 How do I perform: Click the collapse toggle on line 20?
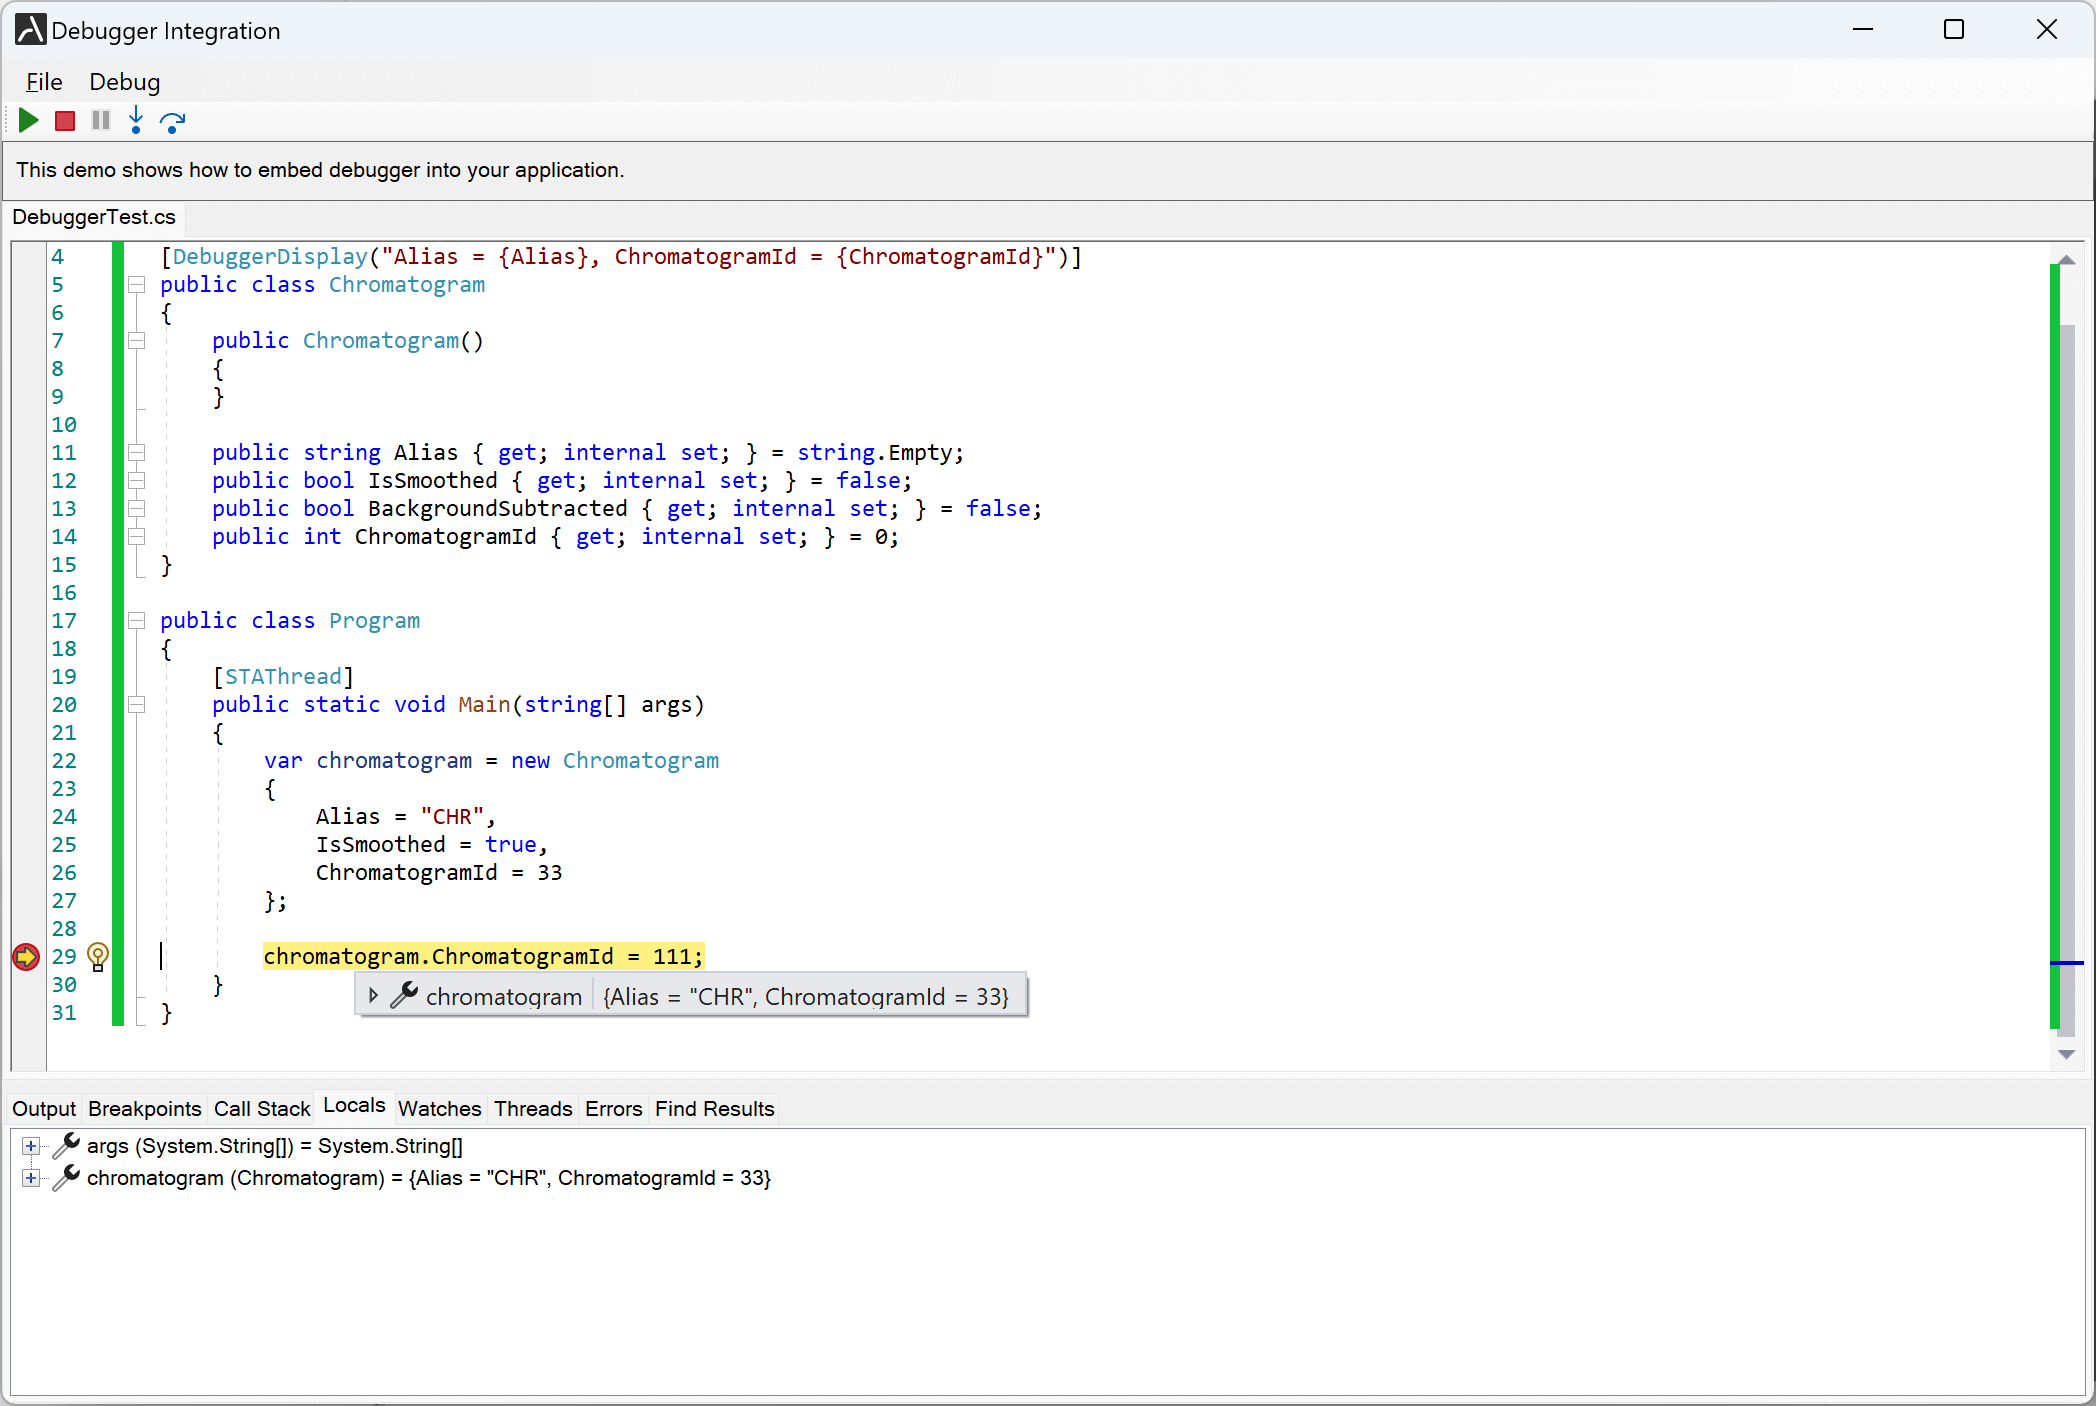click(x=136, y=705)
